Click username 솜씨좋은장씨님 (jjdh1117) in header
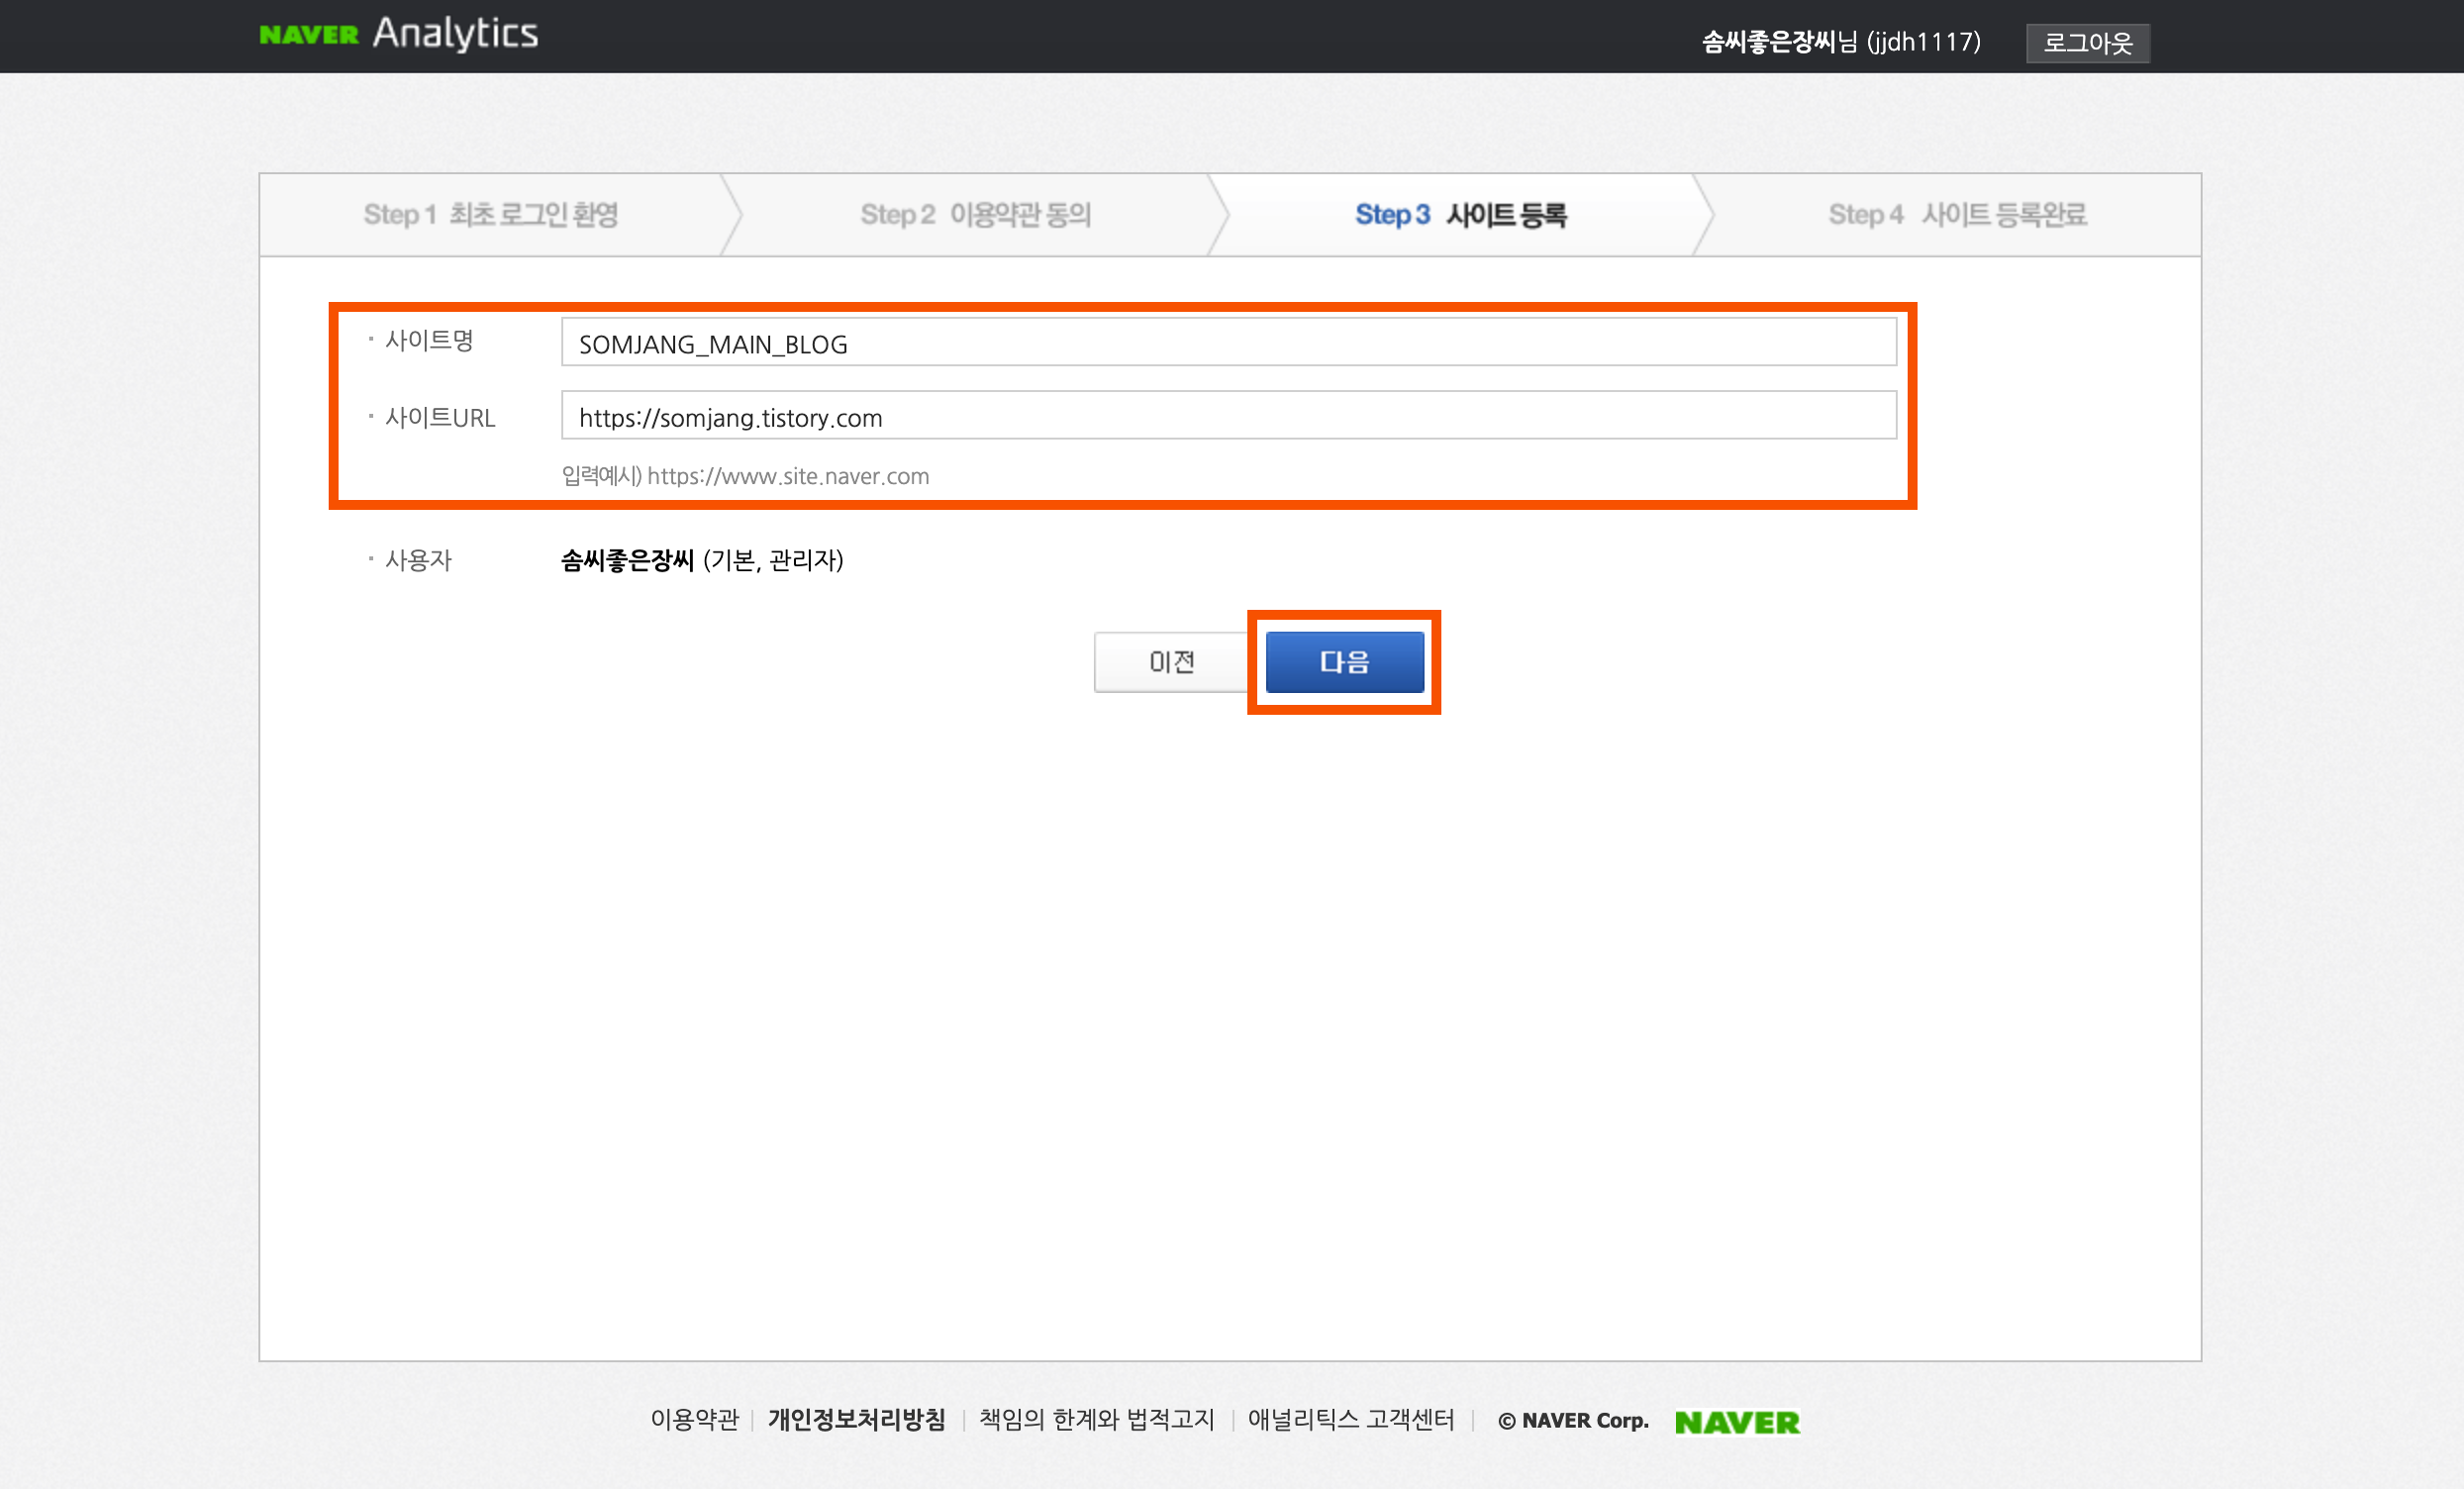 (x=1841, y=42)
